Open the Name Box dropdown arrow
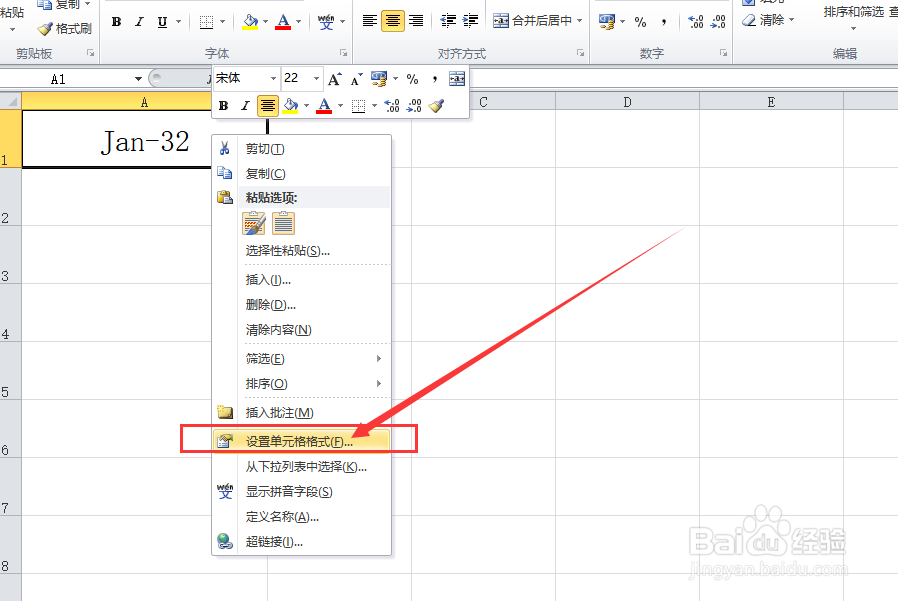The width and height of the screenshot is (898, 601). tap(138, 77)
